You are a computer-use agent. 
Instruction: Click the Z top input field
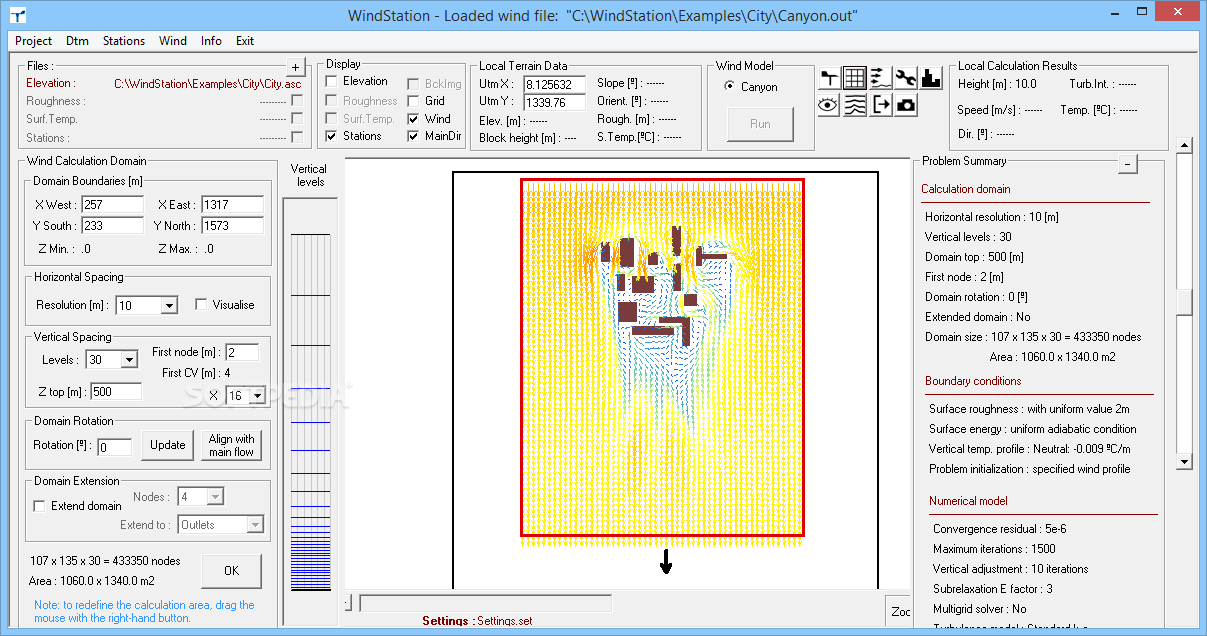click(x=115, y=392)
